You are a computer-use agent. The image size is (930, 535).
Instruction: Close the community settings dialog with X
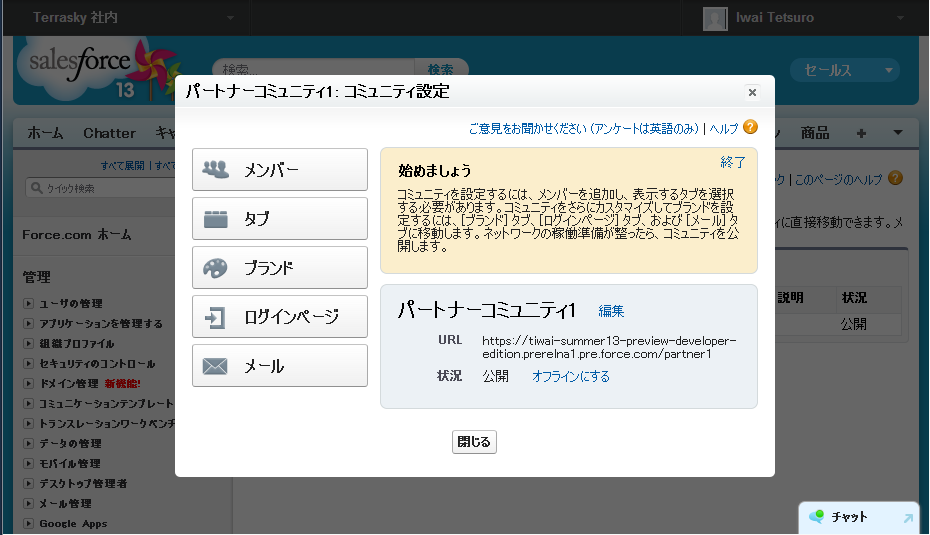[x=752, y=93]
